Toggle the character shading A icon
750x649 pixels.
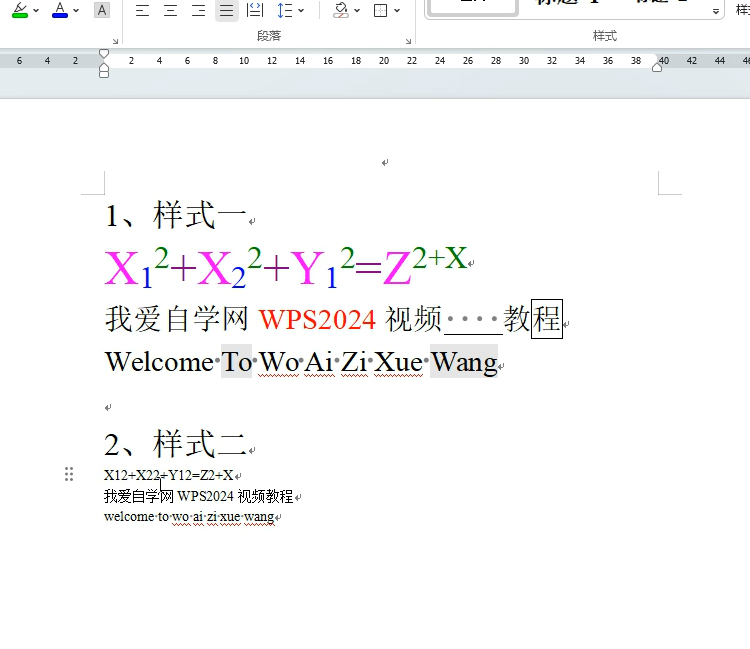(102, 10)
